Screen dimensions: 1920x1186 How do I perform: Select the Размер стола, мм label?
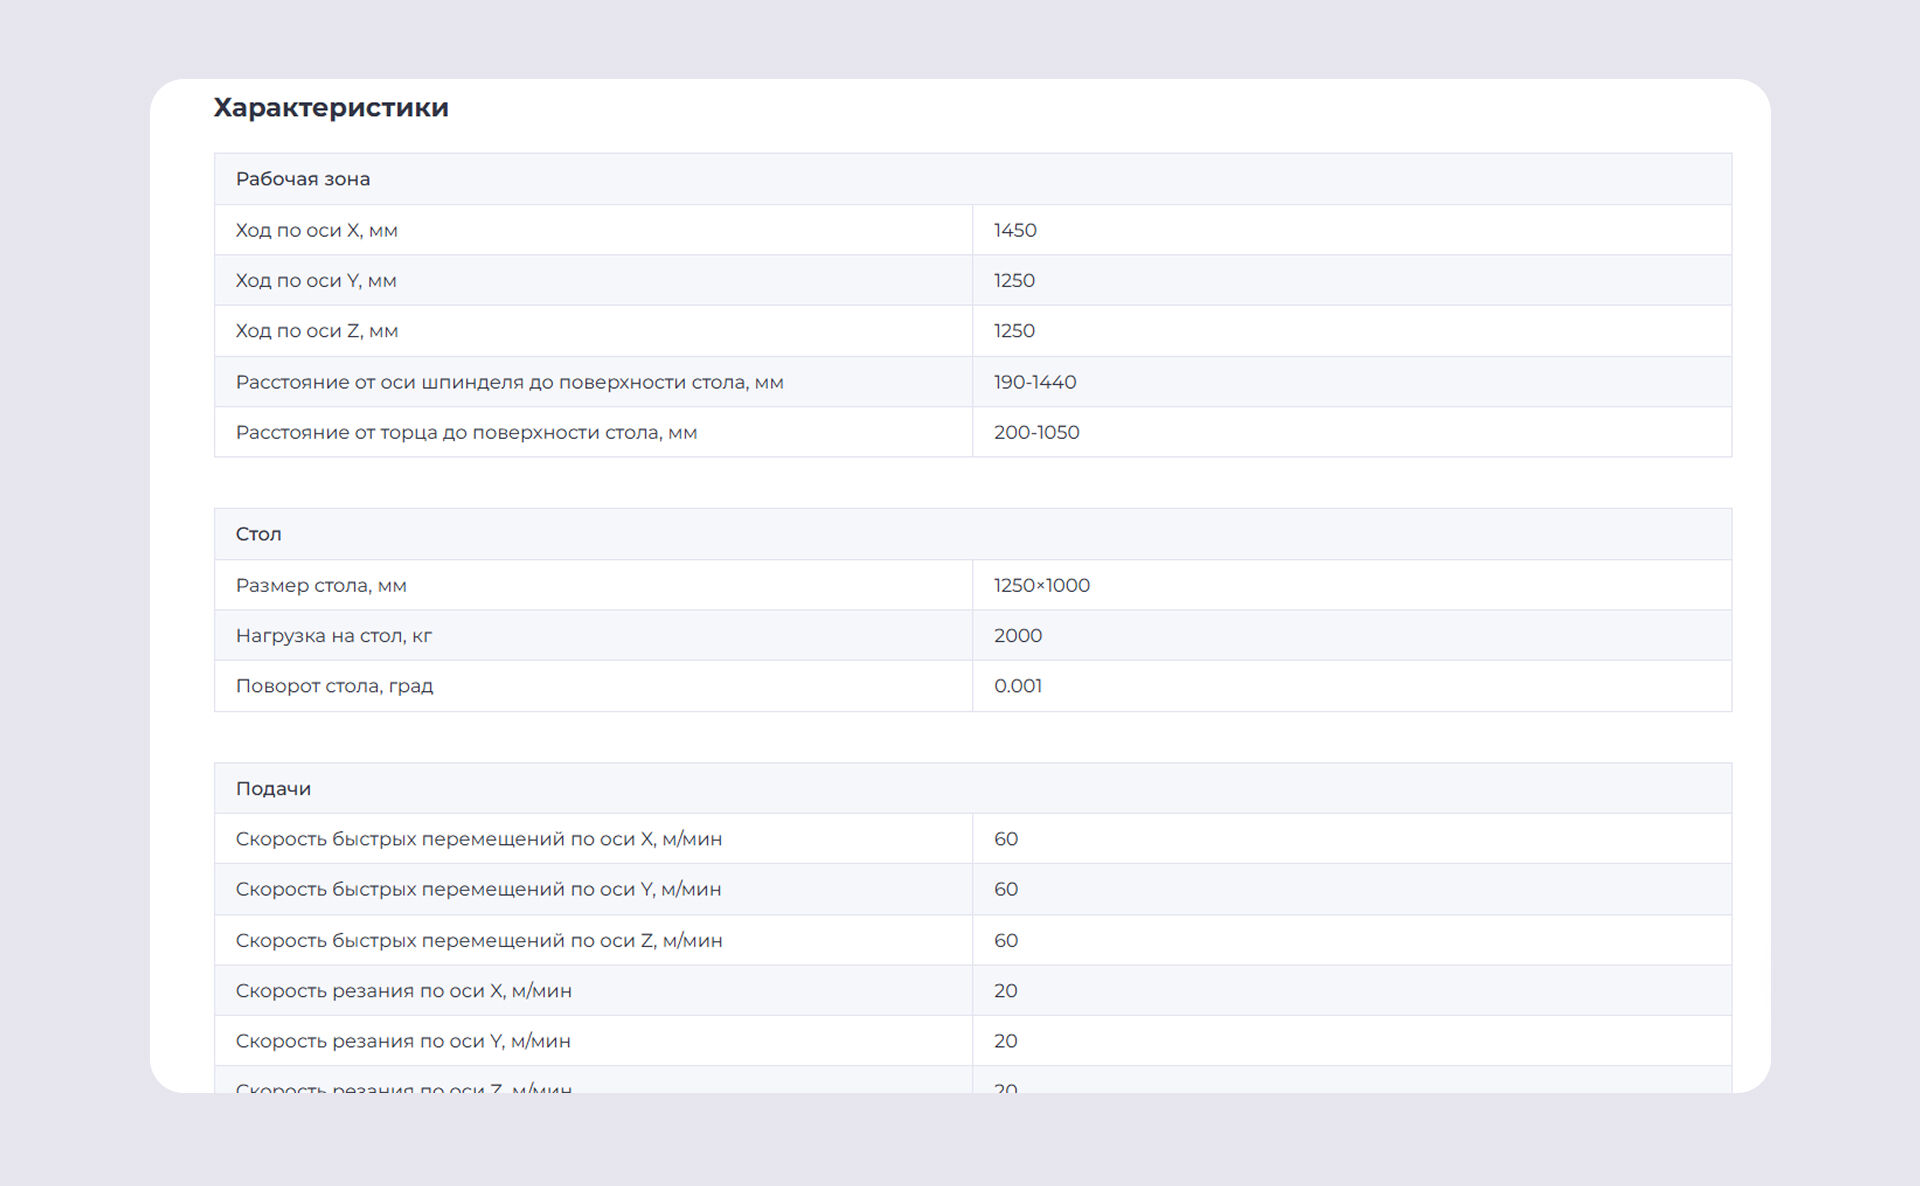[321, 585]
